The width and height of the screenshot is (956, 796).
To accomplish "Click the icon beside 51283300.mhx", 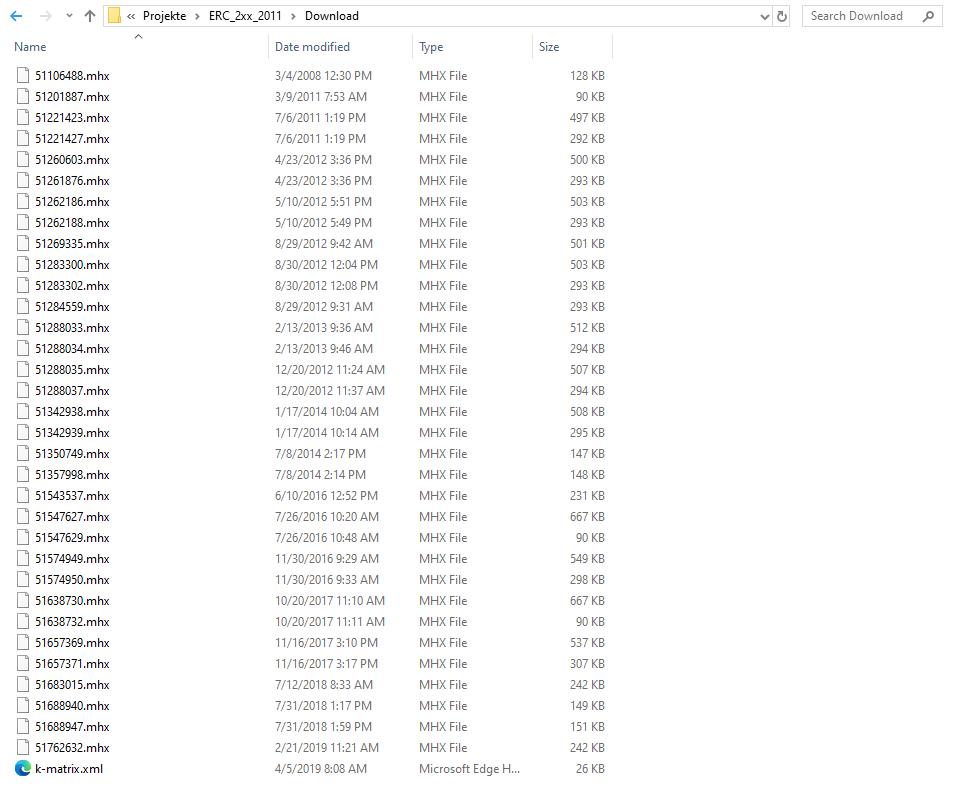I will (x=23, y=265).
